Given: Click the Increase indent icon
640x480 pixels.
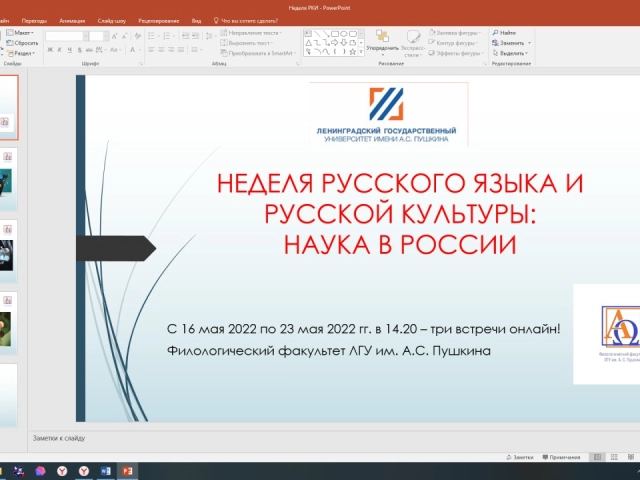Looking at the screenshot, I should coord(196,36).
